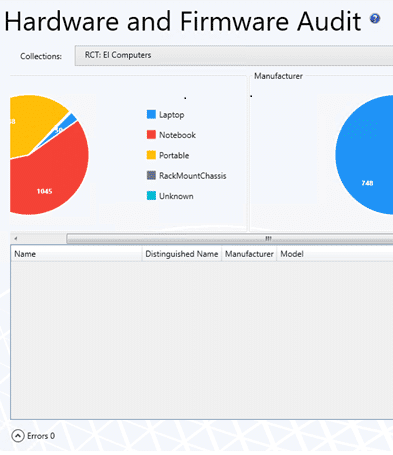Select the Laptop legend label
393x455 pixels.
[x=172, y=115]
